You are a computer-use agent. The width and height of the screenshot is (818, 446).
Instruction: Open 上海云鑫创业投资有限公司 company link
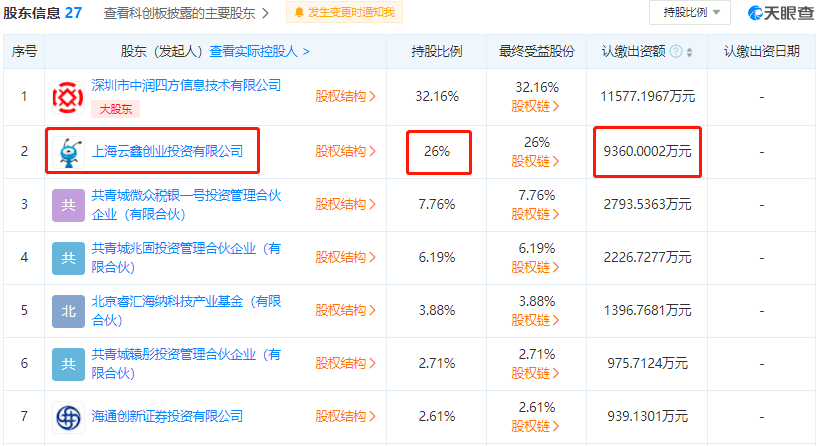[167, 151]
